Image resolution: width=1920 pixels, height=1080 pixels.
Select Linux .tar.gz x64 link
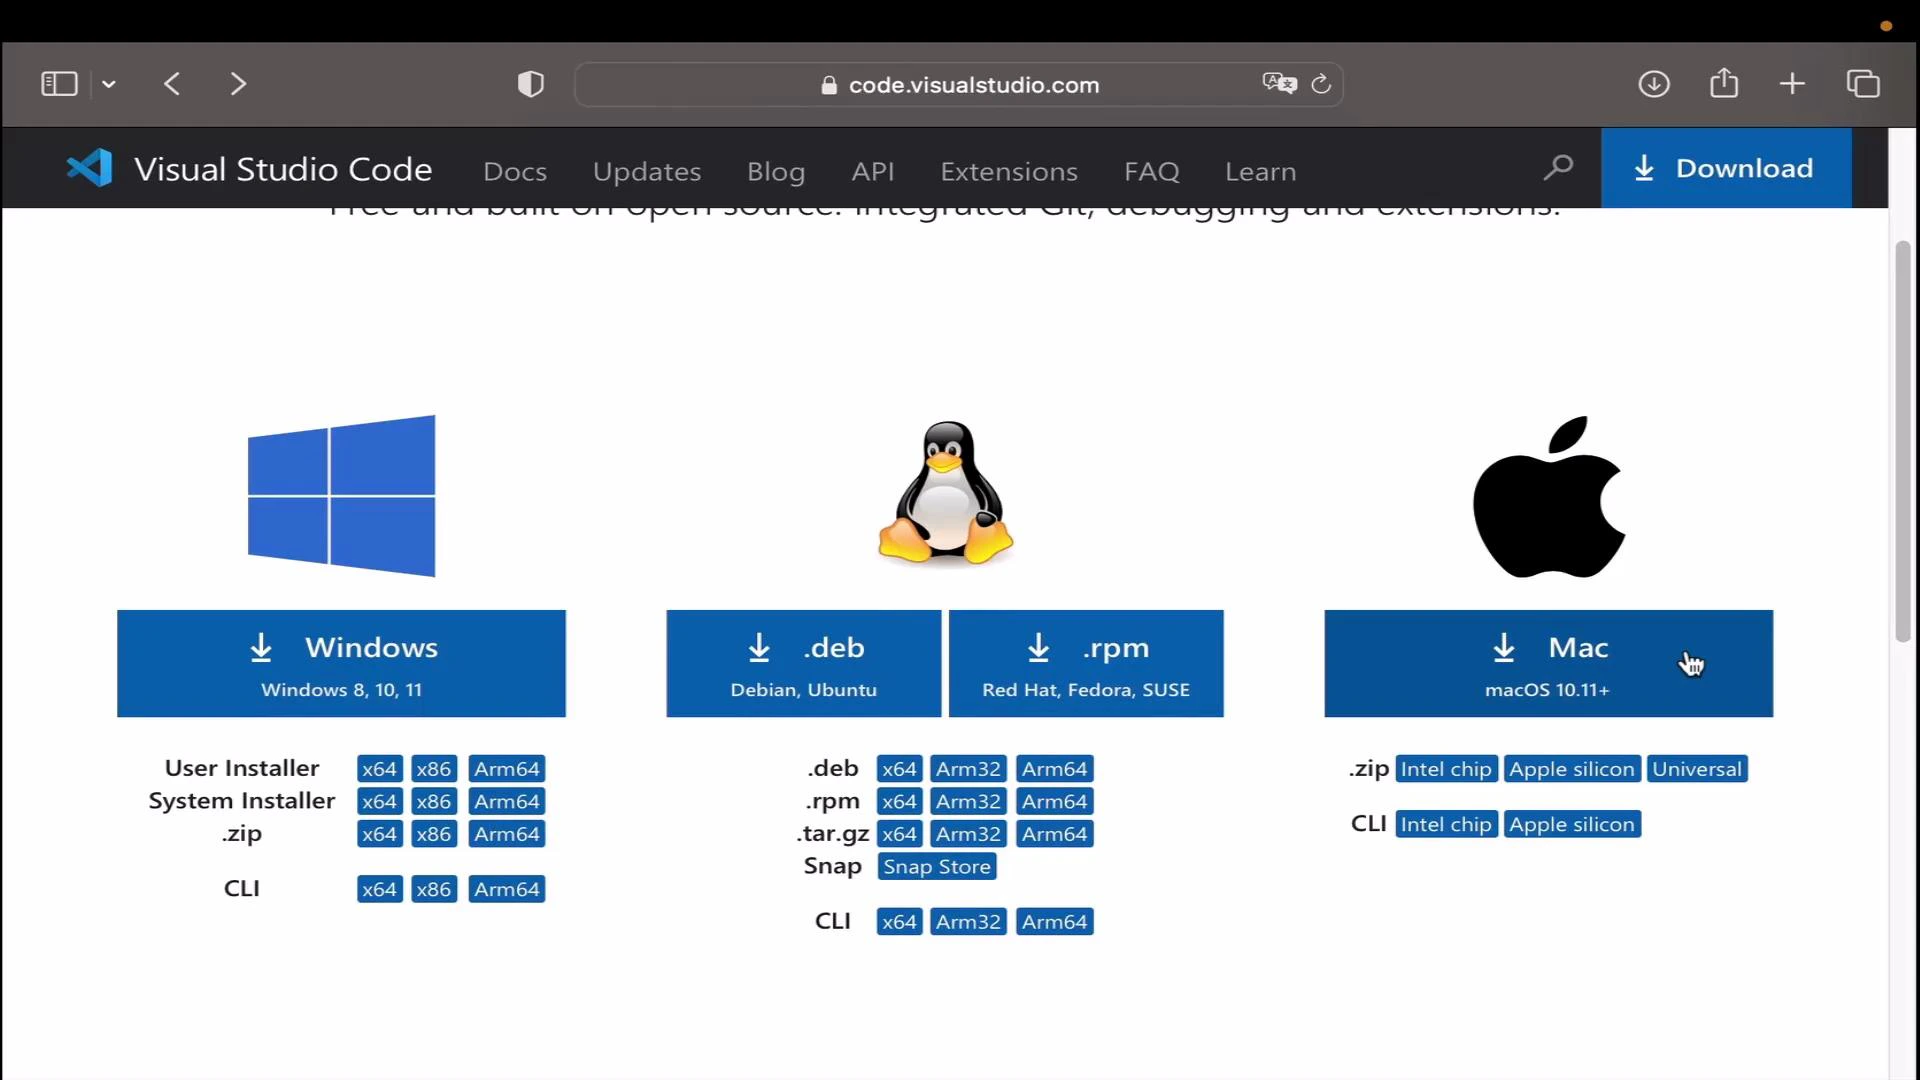(899, 834)
